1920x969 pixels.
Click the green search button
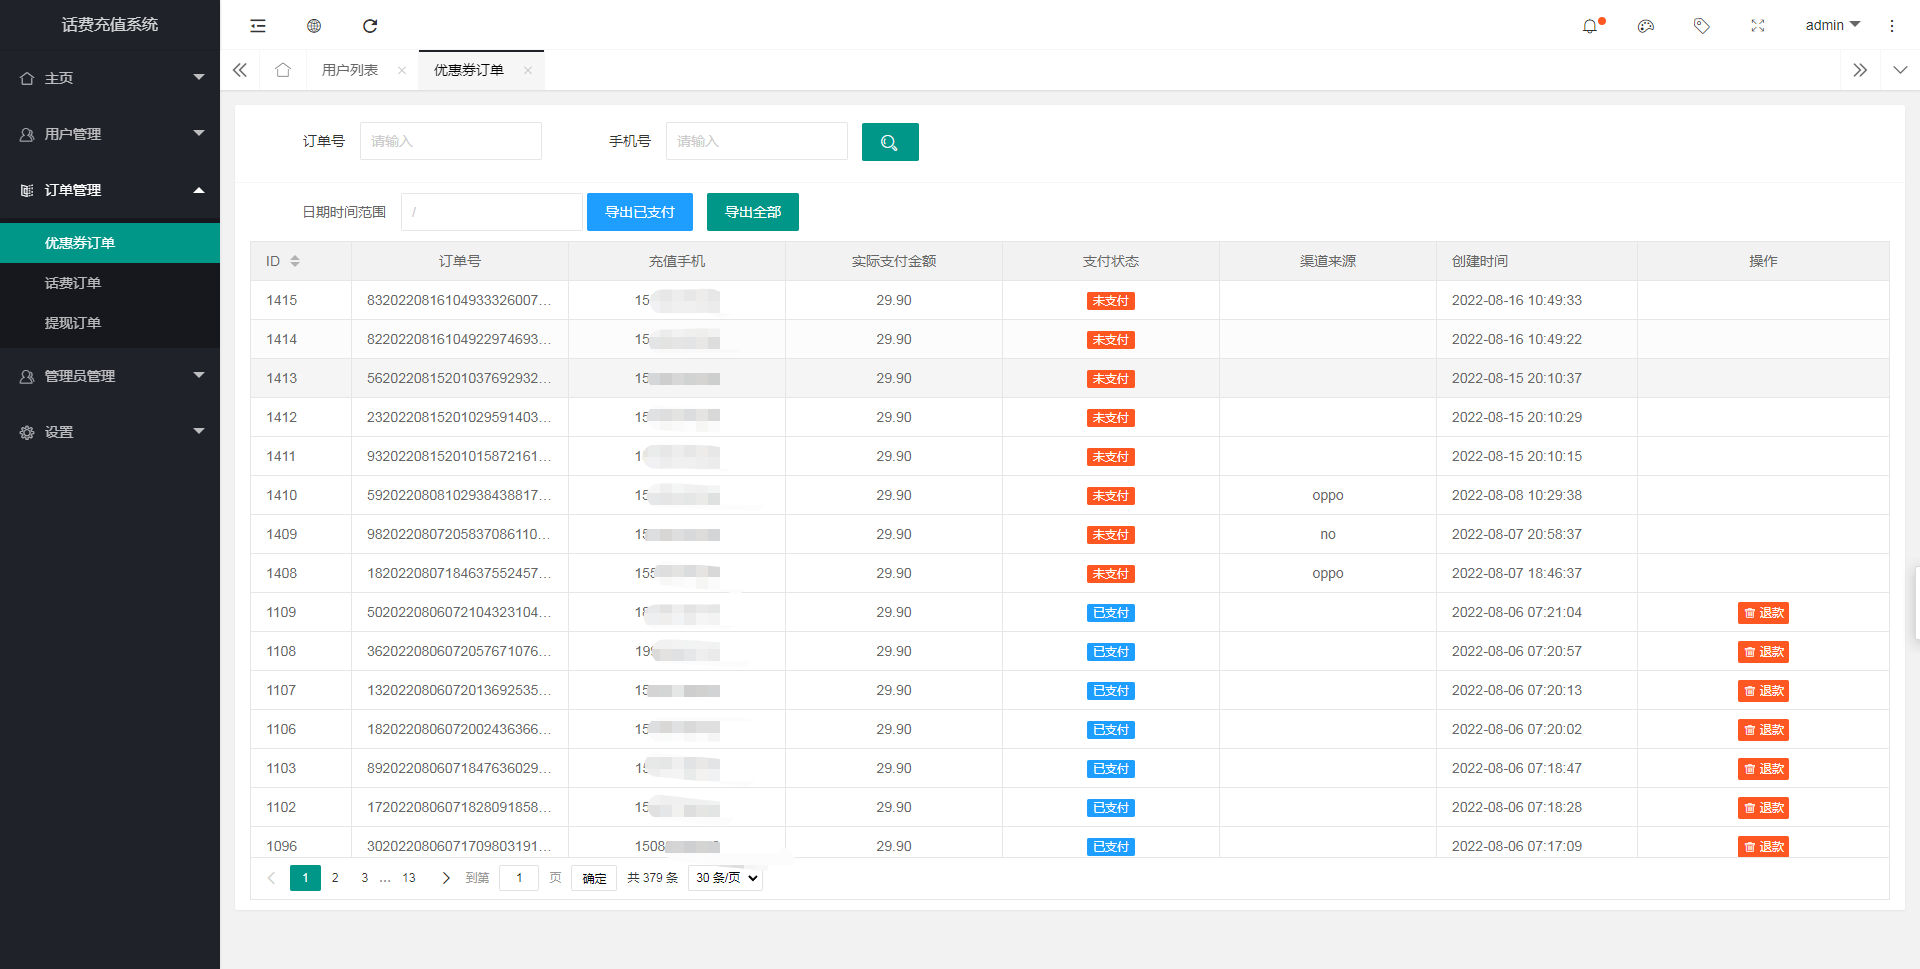coord(890,142)
